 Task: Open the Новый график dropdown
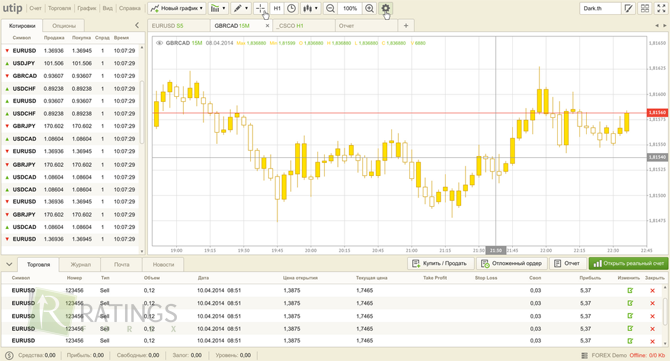(x=176, y=8)
